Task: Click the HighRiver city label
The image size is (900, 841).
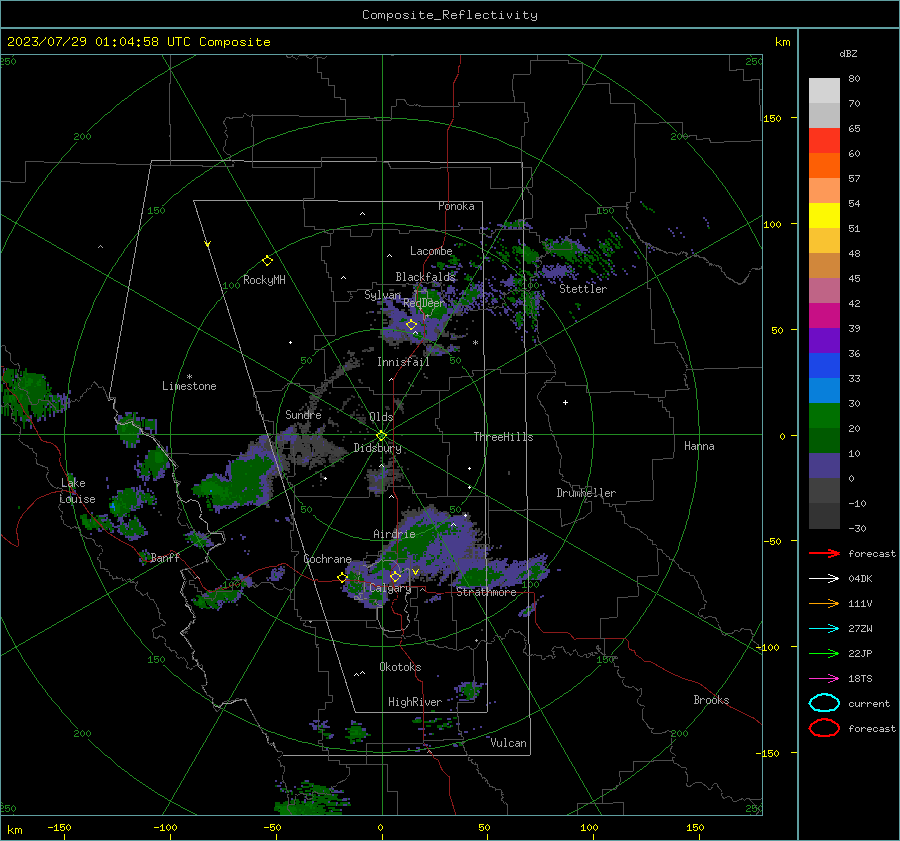Action: tap(415, 702)
